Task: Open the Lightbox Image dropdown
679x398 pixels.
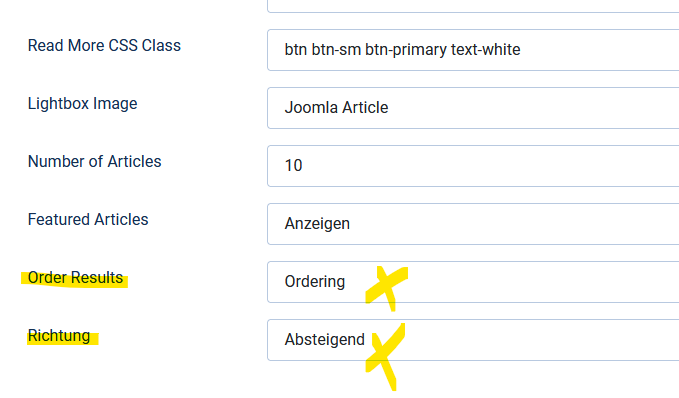Action: [473, 108]
